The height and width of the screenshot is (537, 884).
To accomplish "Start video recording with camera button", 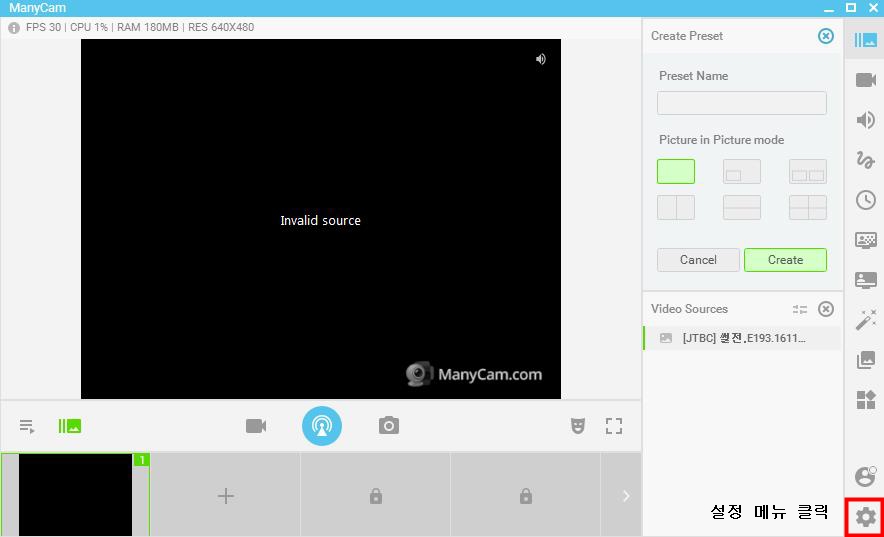I will pos(256,426).
